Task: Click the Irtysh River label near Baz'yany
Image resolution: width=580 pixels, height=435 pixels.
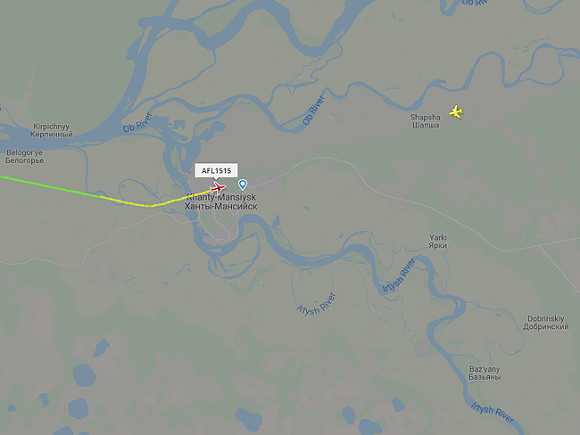Action: pyautogui.click(x=492, y=412)
